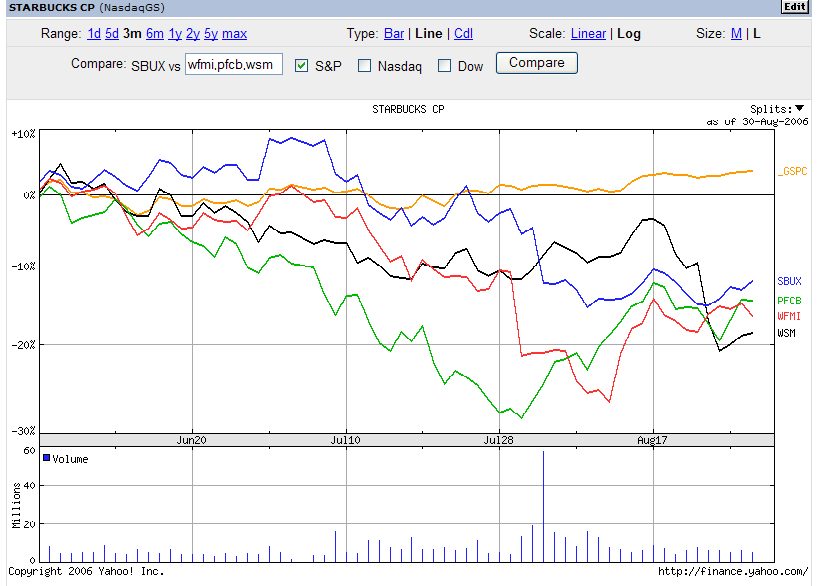Viewport: 817px width, 586px height.
Task: Click the finance.yahoo.com URL text
Action: 733,571
